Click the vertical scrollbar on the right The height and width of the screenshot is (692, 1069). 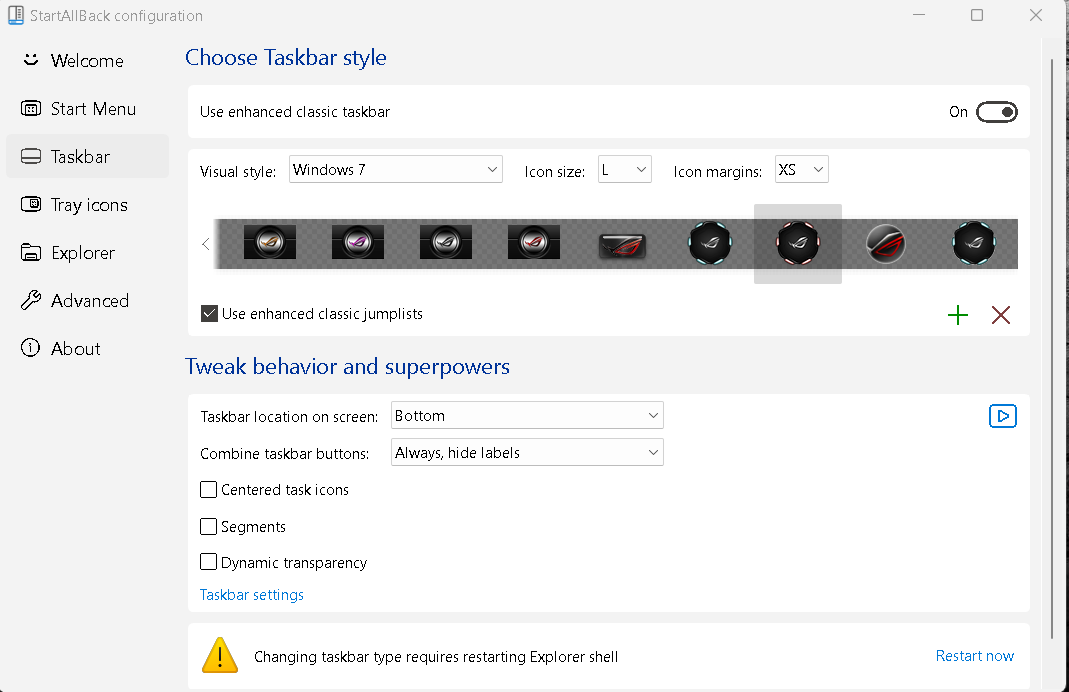tap(1053, 348)
